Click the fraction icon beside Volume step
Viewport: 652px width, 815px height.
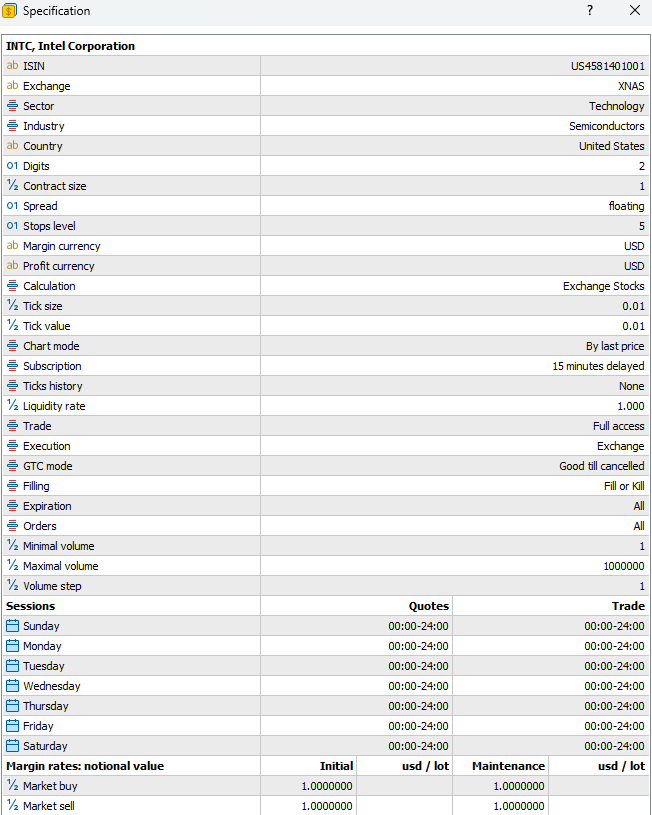point(12,586)
